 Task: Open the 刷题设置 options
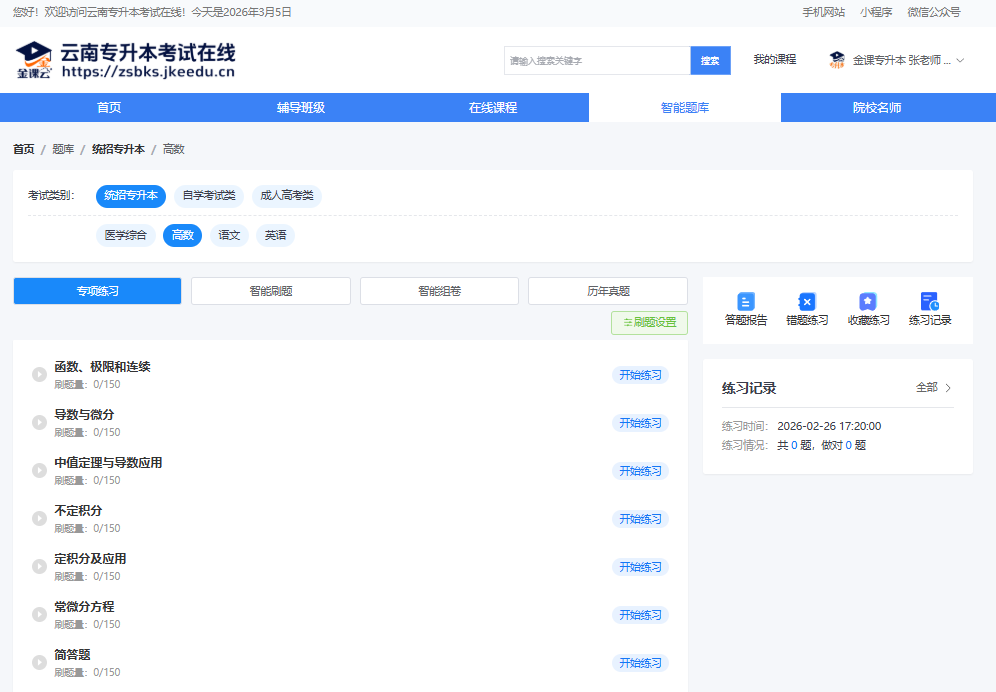click(x=649, y=323)
